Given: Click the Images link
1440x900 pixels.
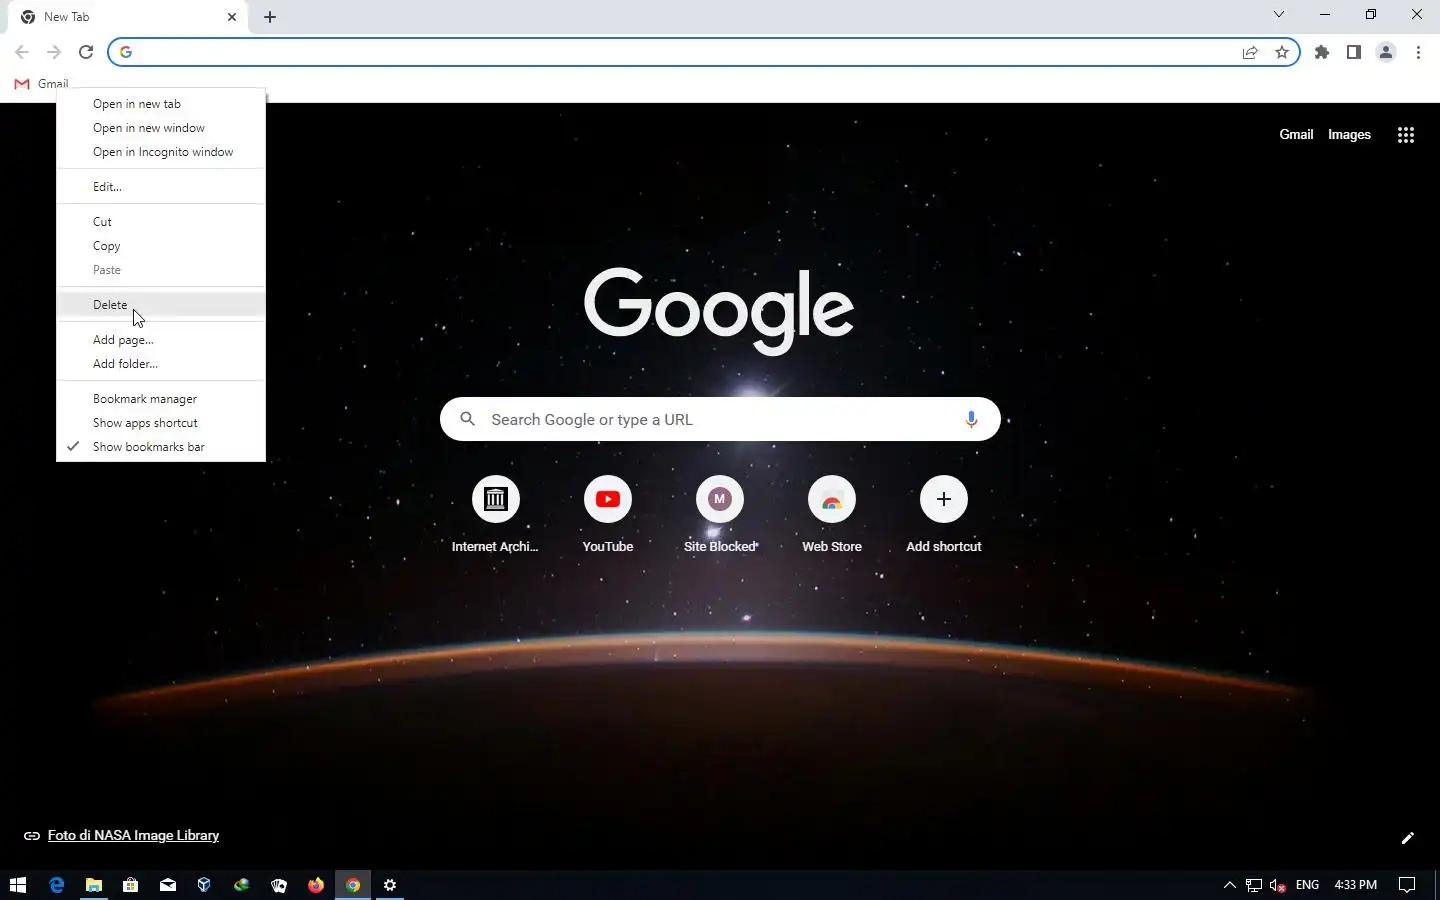Looking at the screenshot, I should [x=1349, y=135].
